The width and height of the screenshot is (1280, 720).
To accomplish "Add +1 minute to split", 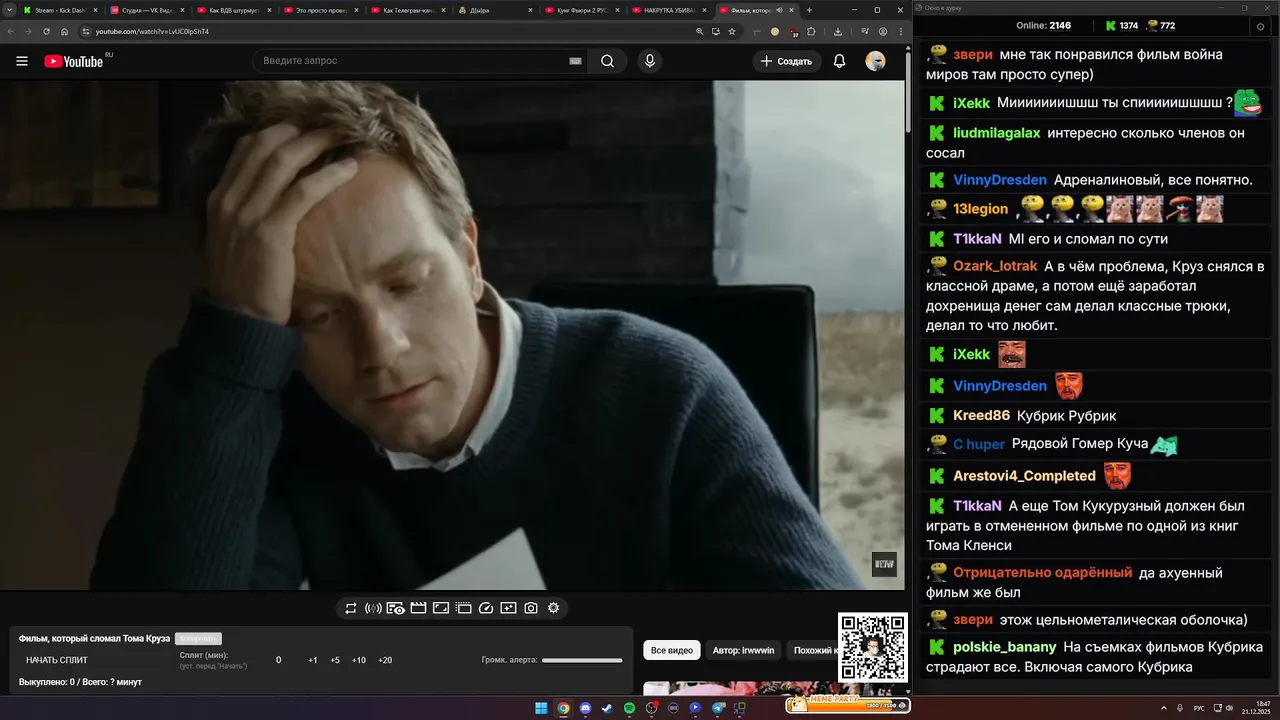I will click(313, 660).
